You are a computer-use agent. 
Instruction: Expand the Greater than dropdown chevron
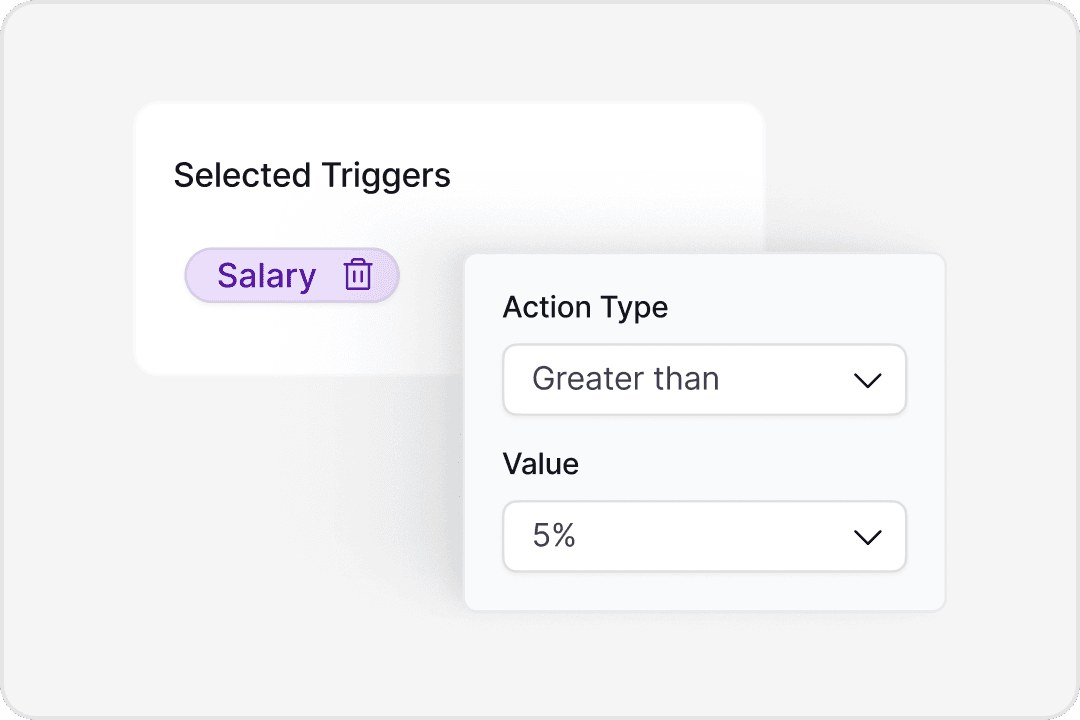click(866, 380)
